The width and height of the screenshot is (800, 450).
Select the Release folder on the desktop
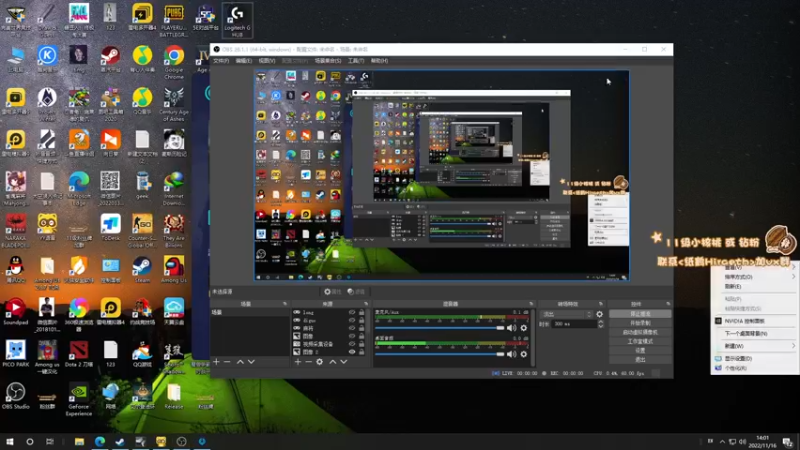[x=174, y=396]
